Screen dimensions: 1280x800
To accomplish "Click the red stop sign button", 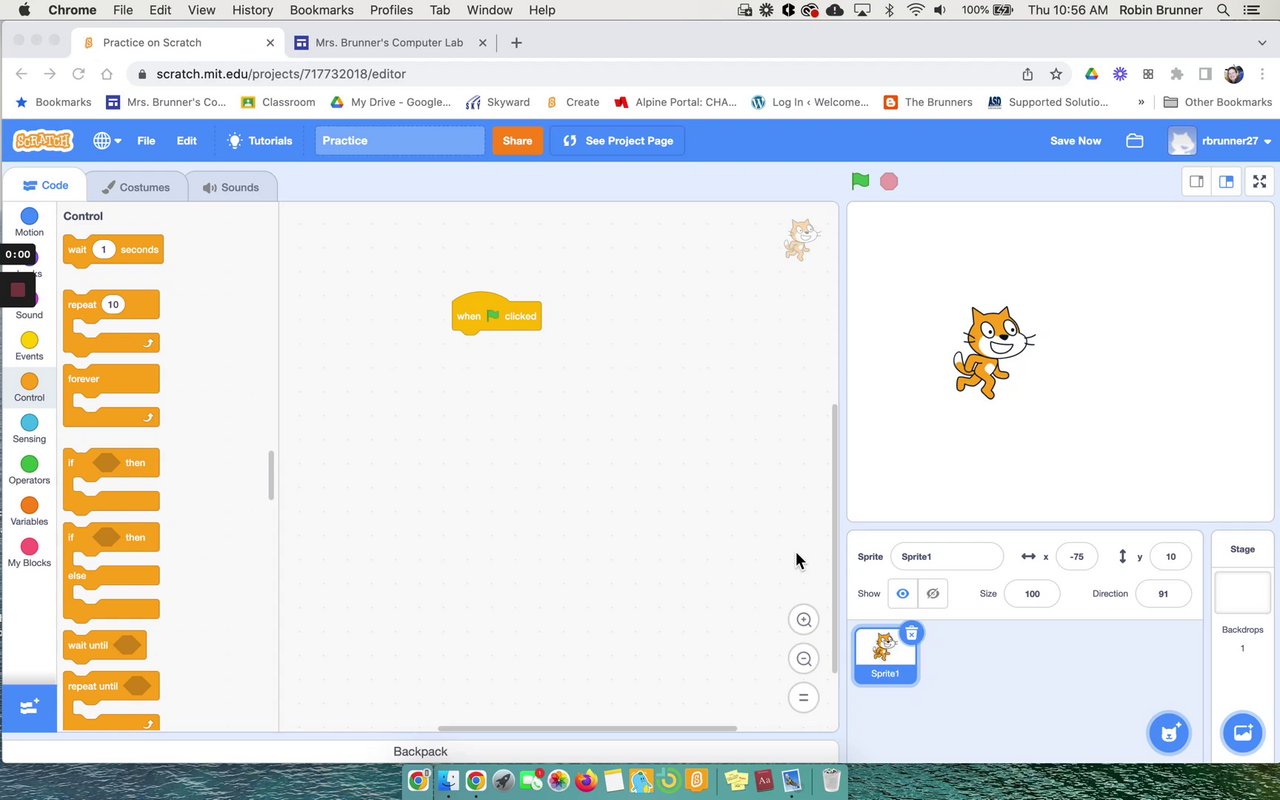I will 889,181.
